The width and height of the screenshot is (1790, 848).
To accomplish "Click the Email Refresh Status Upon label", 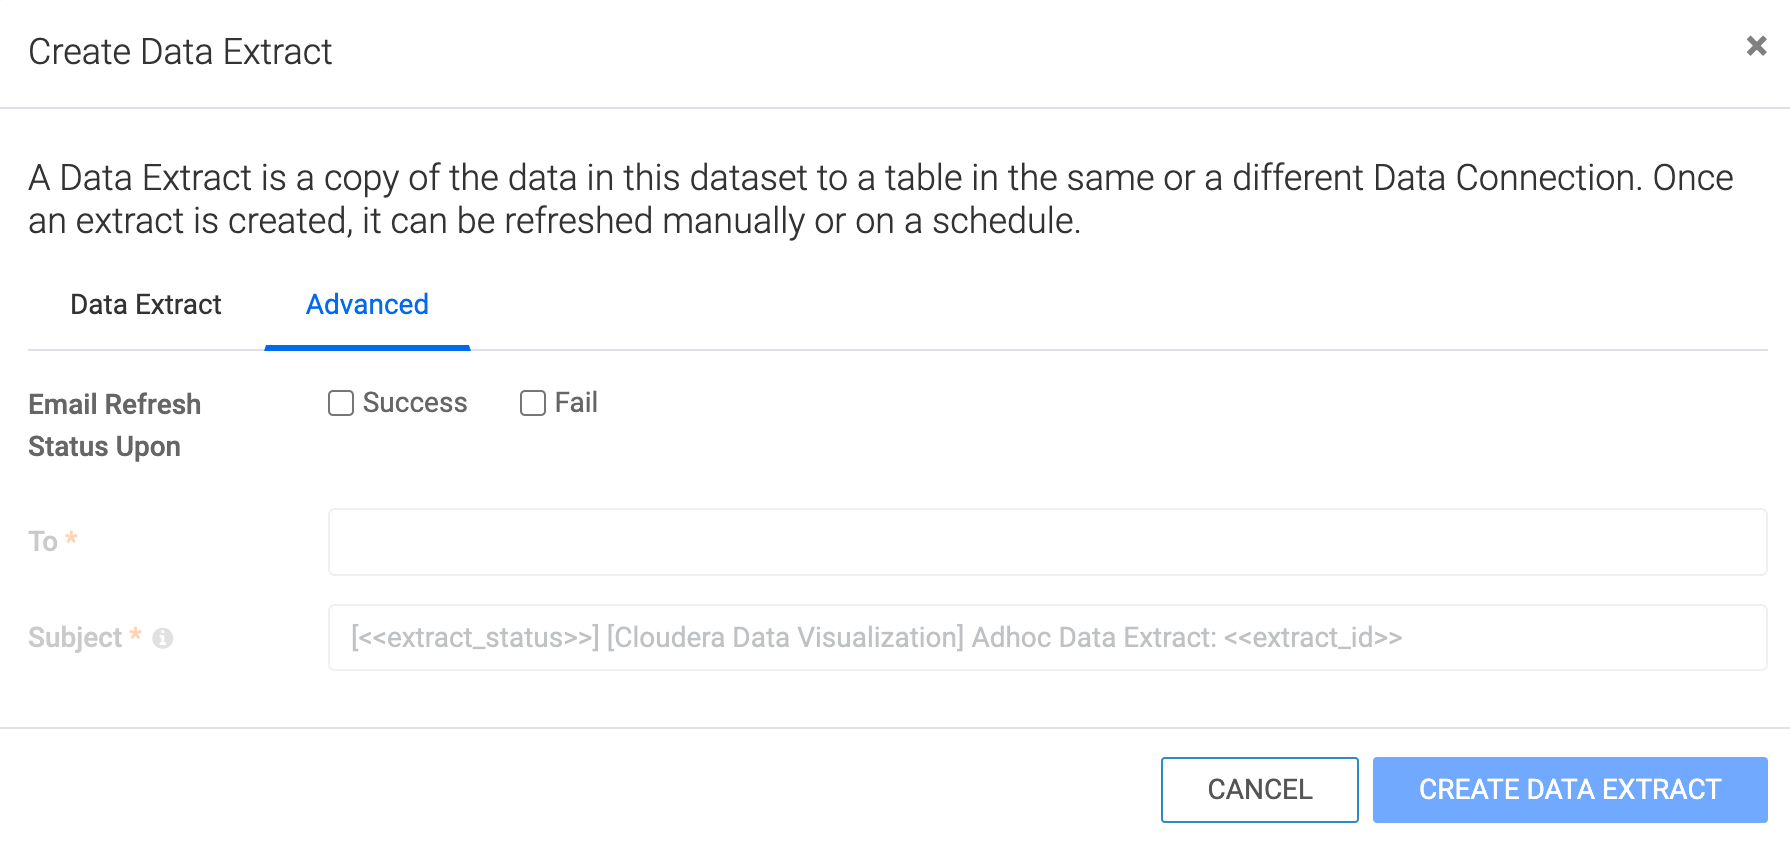I will click(x=115, y=425).
